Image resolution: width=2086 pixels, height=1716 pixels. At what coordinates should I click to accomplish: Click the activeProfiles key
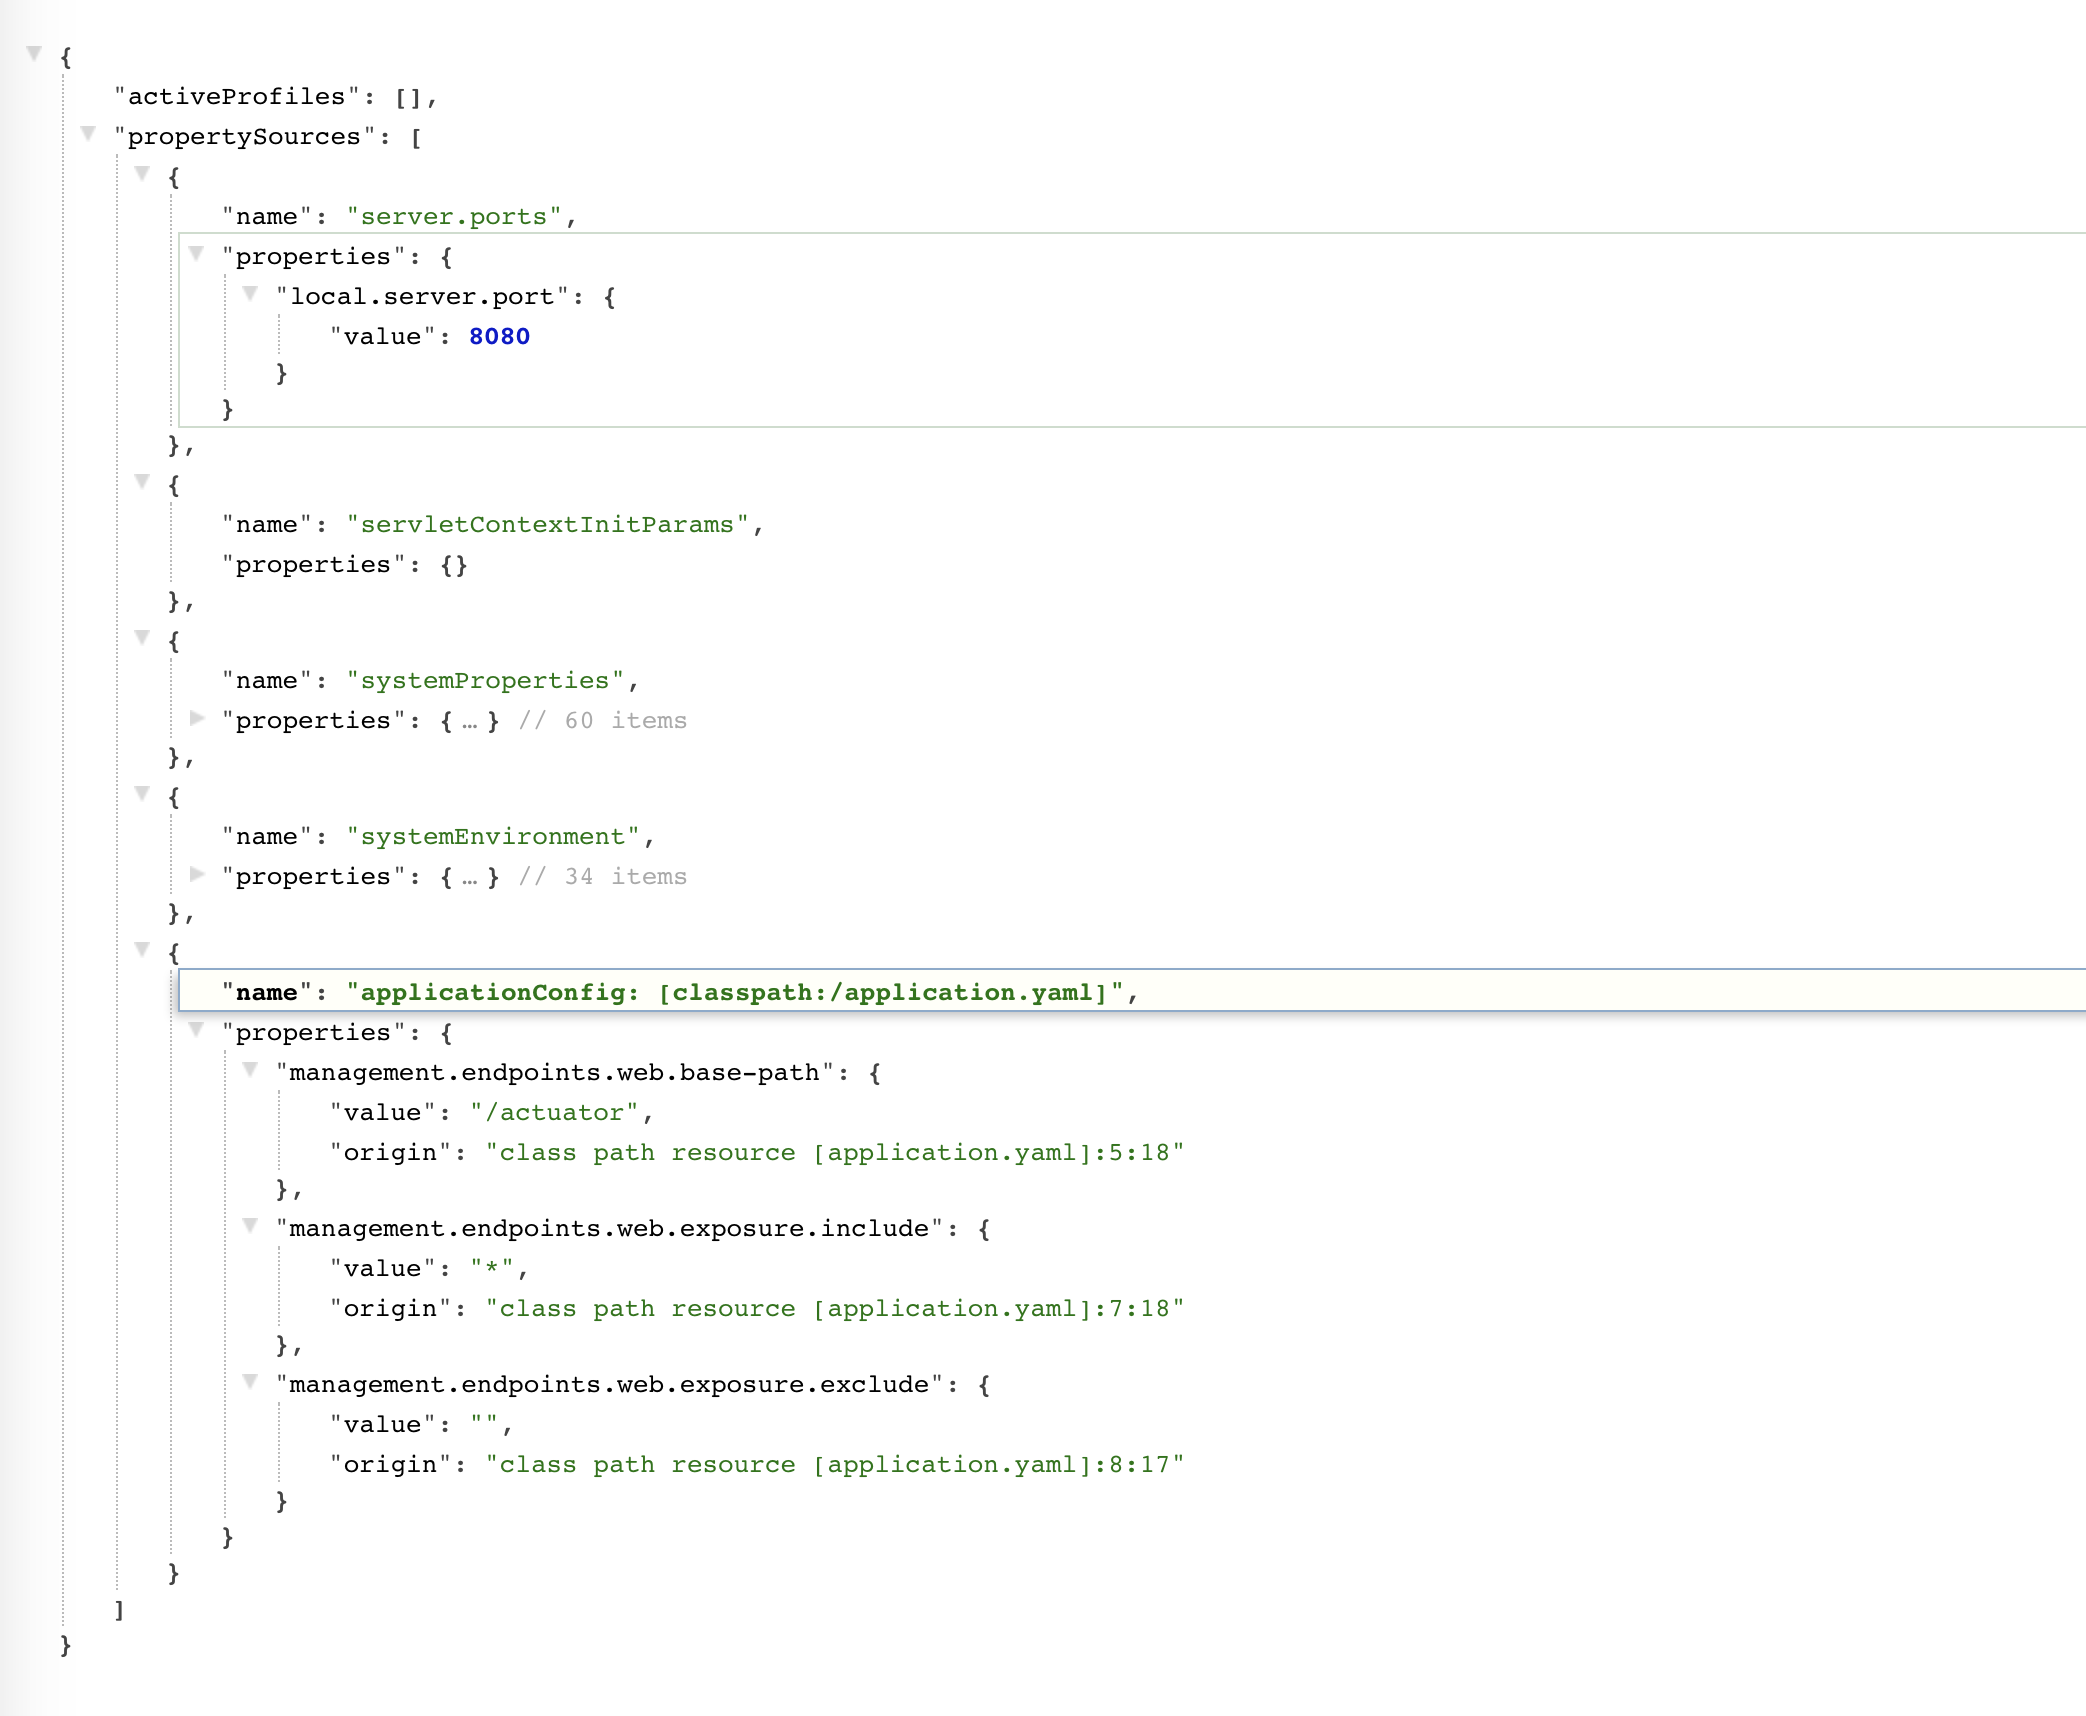[236, 97]
